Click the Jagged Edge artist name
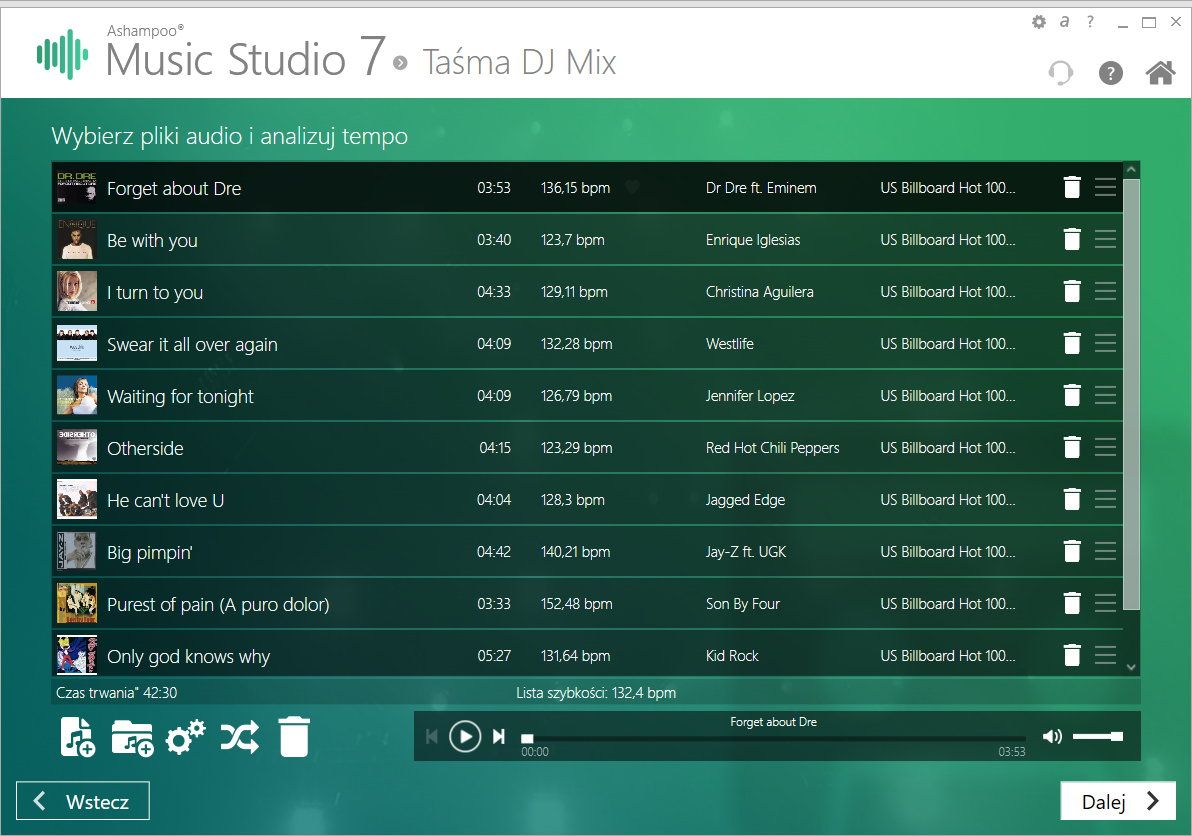The width and height of the screenshot is (1192, 836). point(745,500)
